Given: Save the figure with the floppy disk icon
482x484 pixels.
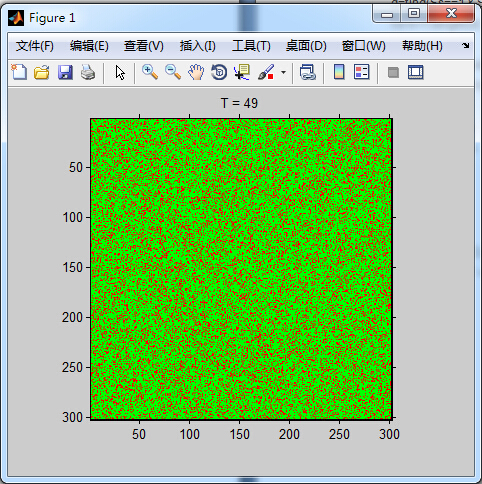Looking at the screenshot, I should (x=65, y=72).
